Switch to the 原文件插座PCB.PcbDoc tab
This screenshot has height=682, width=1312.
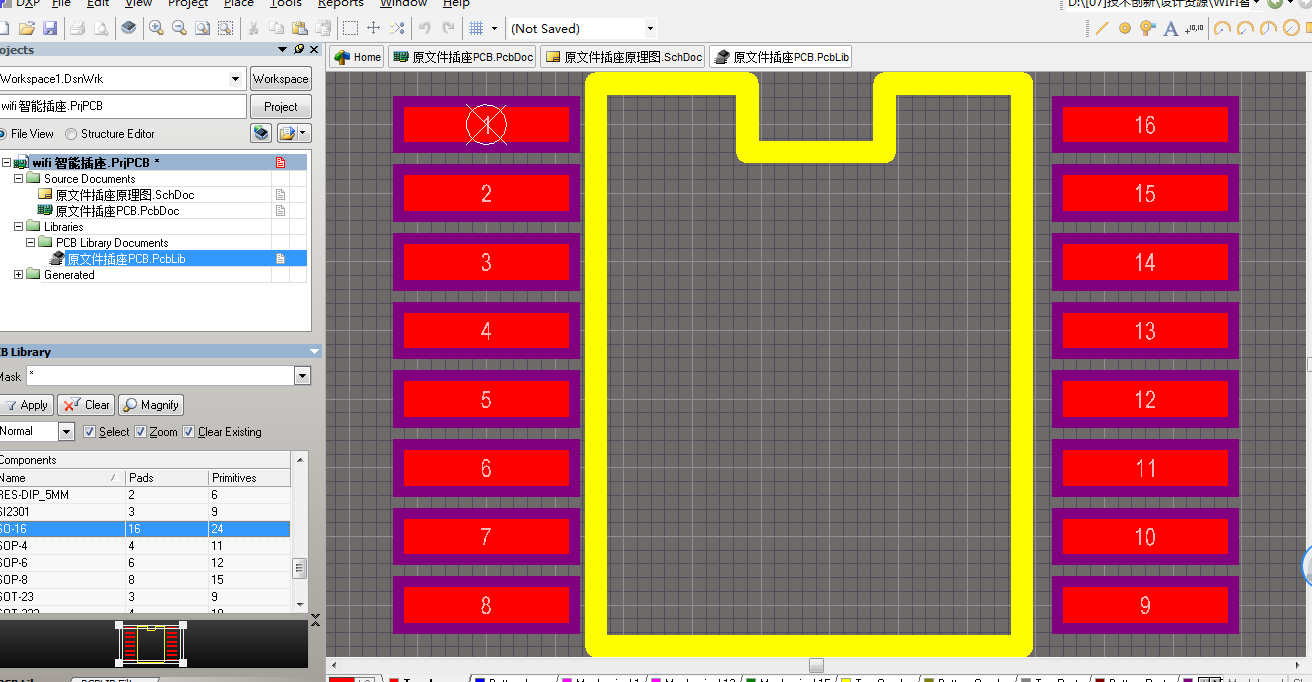coord(463,57)
